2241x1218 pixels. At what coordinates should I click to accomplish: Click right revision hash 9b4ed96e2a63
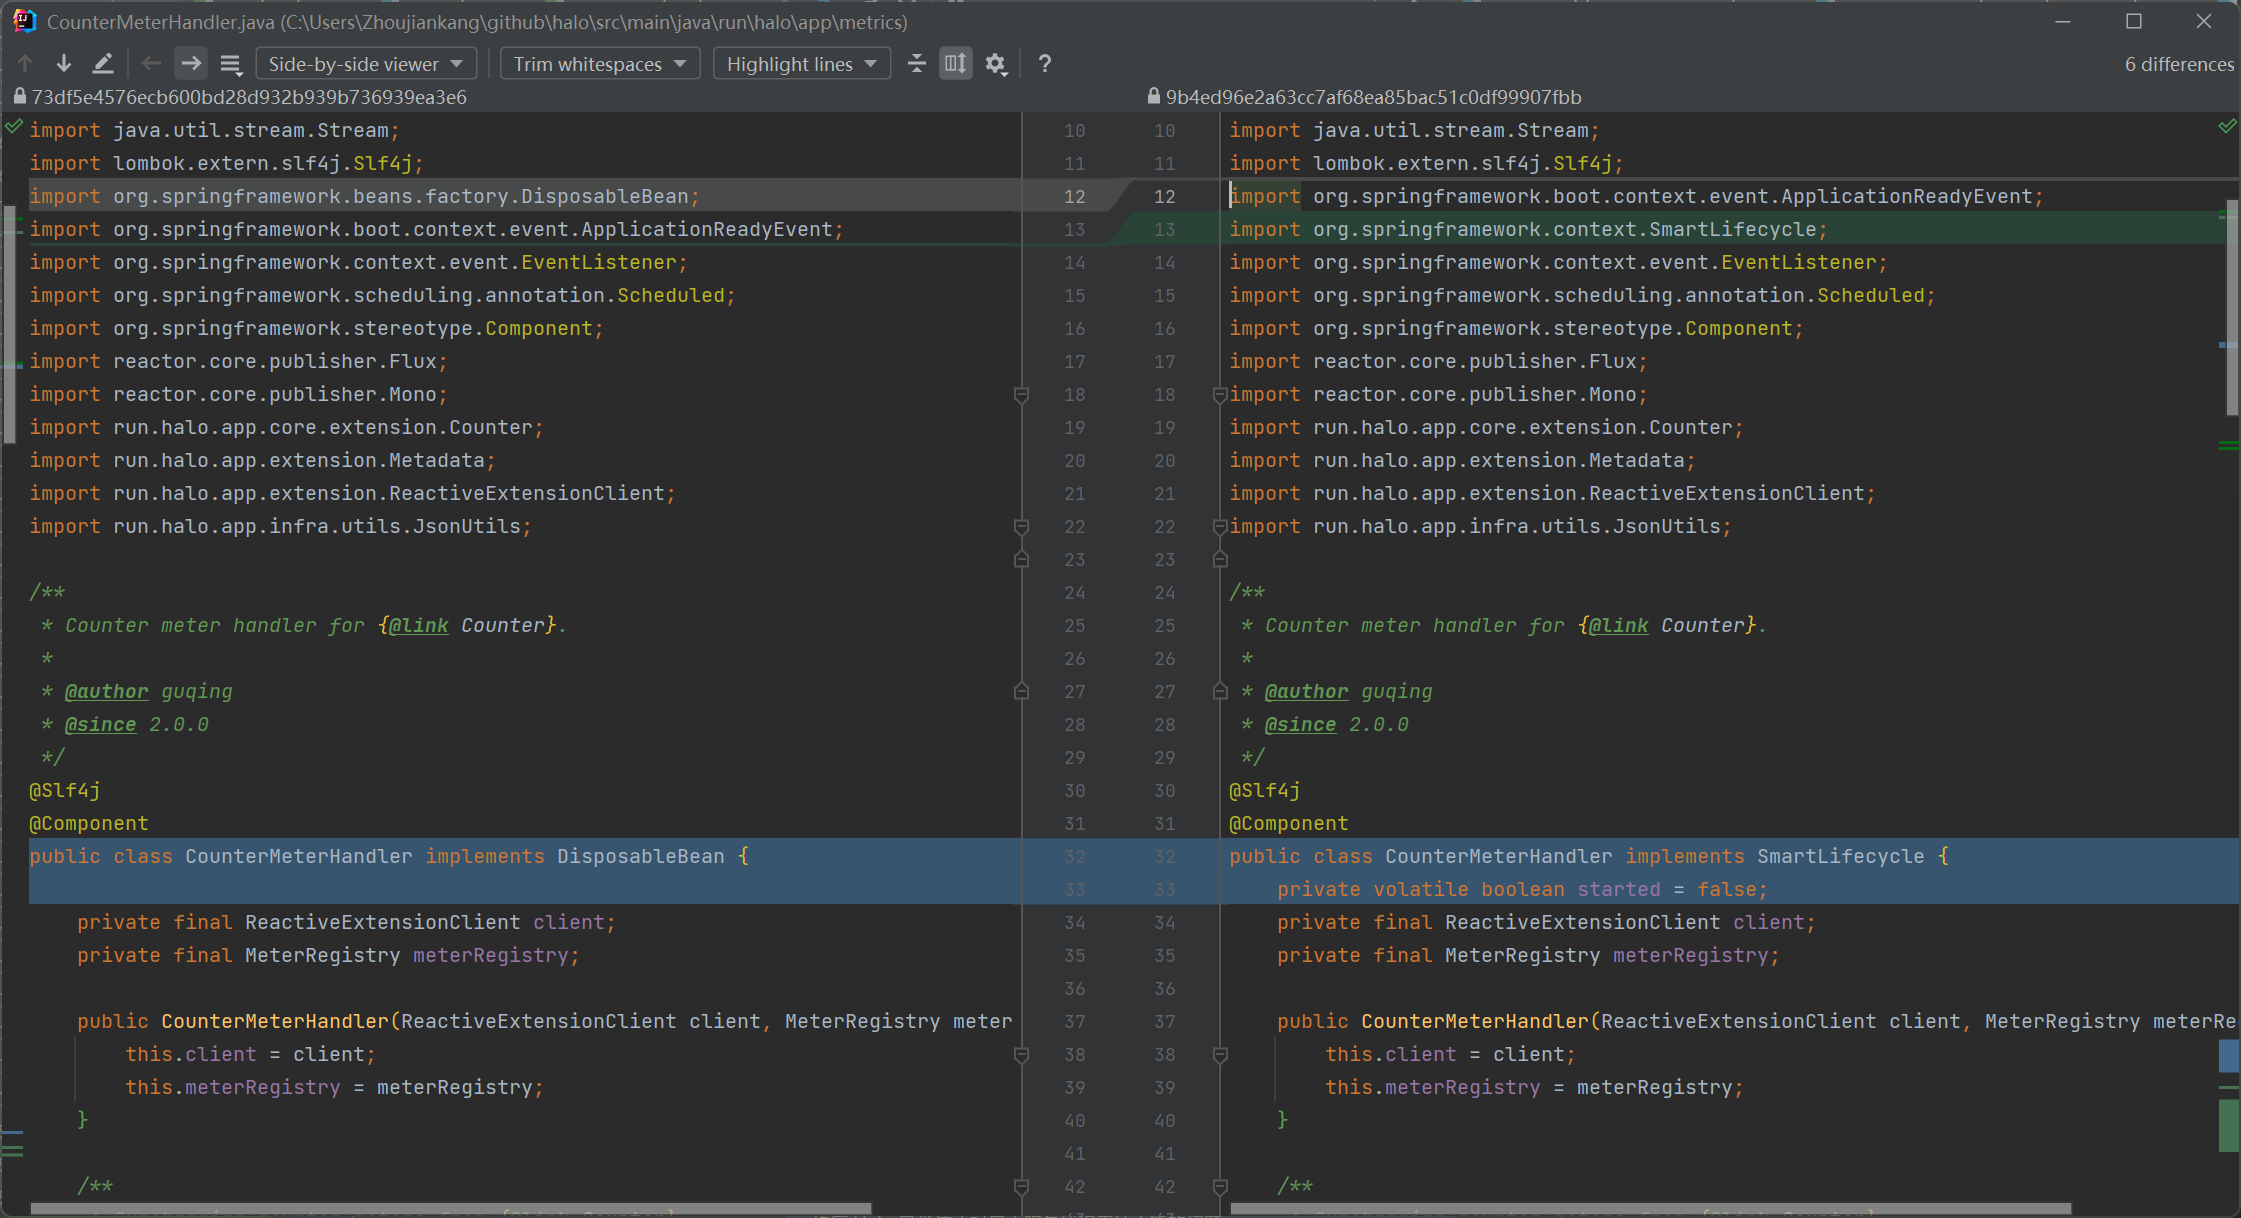pyautogui.click(x=1373, y=97)
